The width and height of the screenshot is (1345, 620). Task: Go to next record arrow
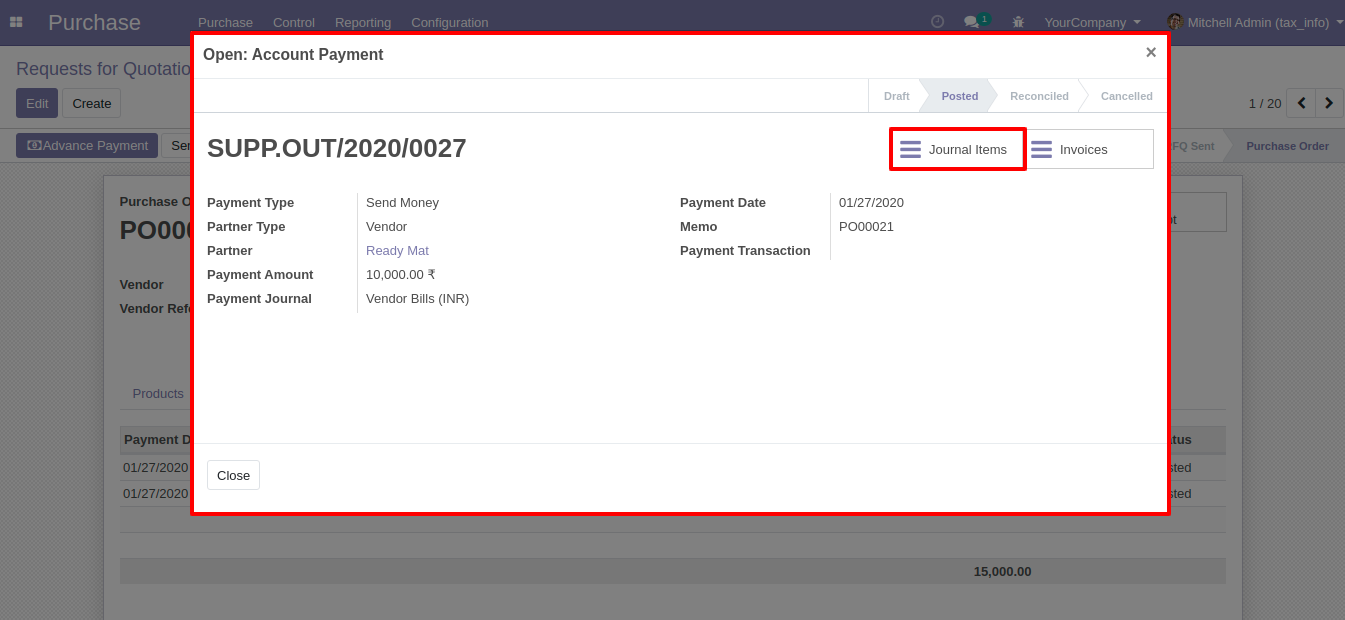(1329, 103)
